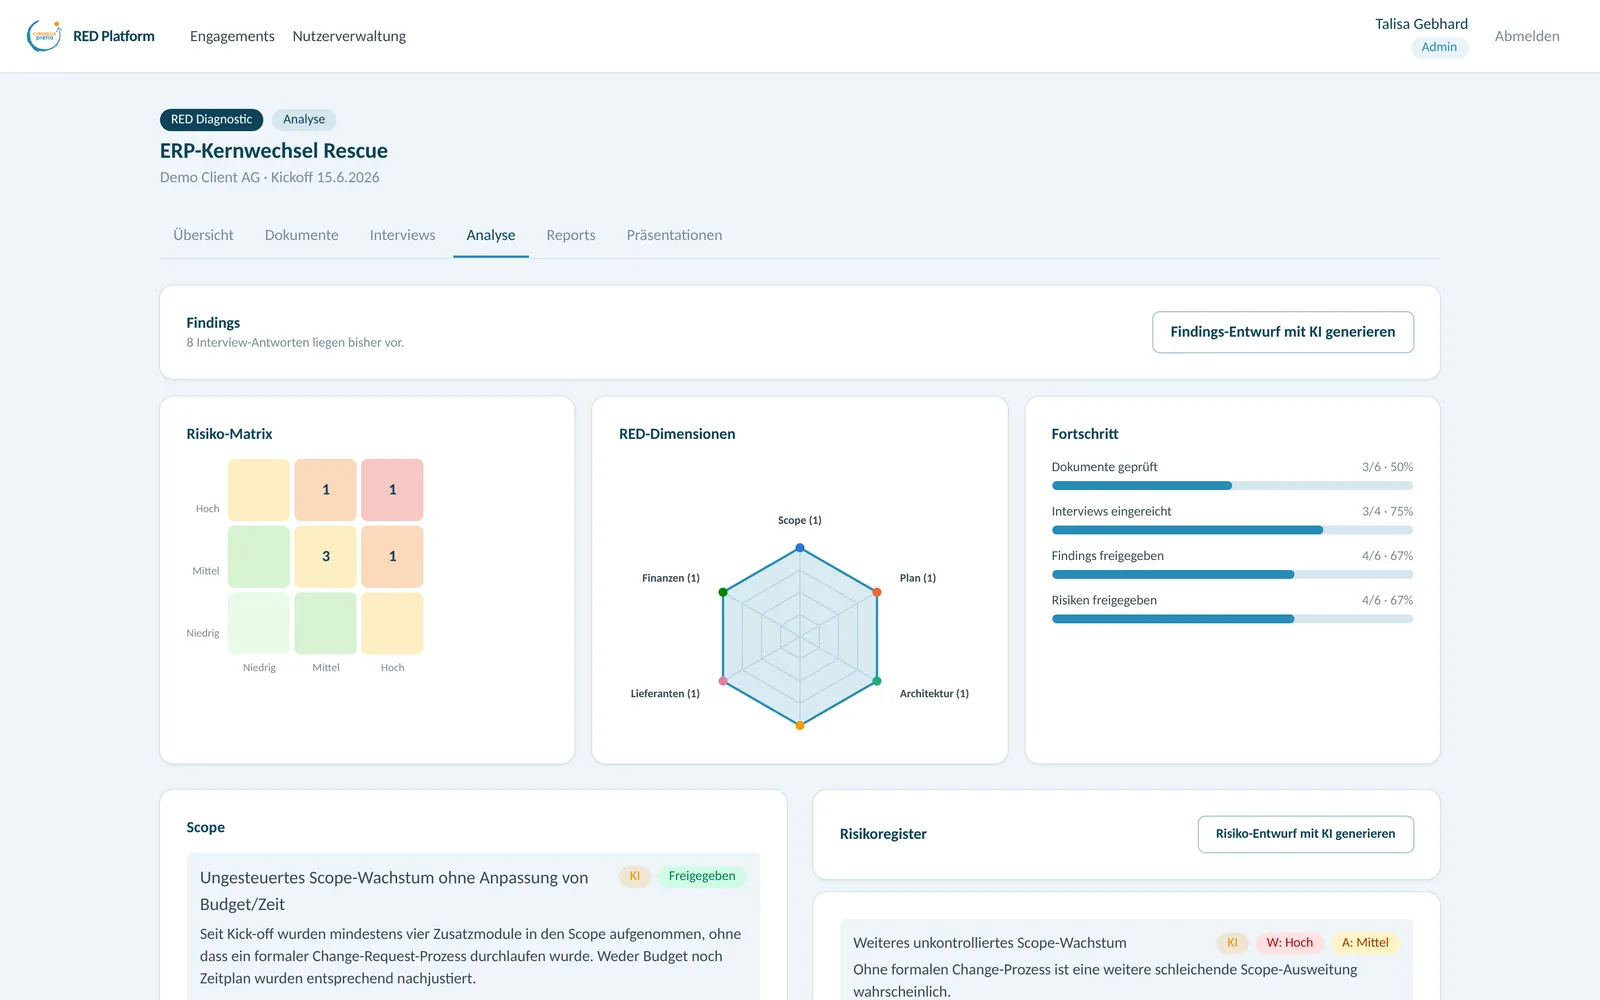This screenshot has height=1000, width=1600.
Task: Select the red Hoch-Hoch risk matrix cell
Action: click(392, 490)
